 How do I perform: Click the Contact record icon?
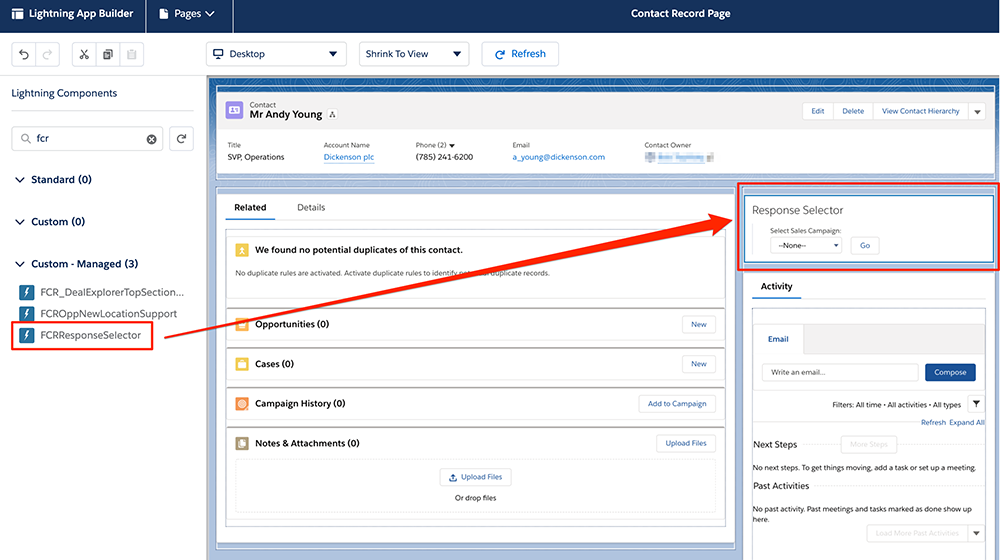tap(234, 110)
